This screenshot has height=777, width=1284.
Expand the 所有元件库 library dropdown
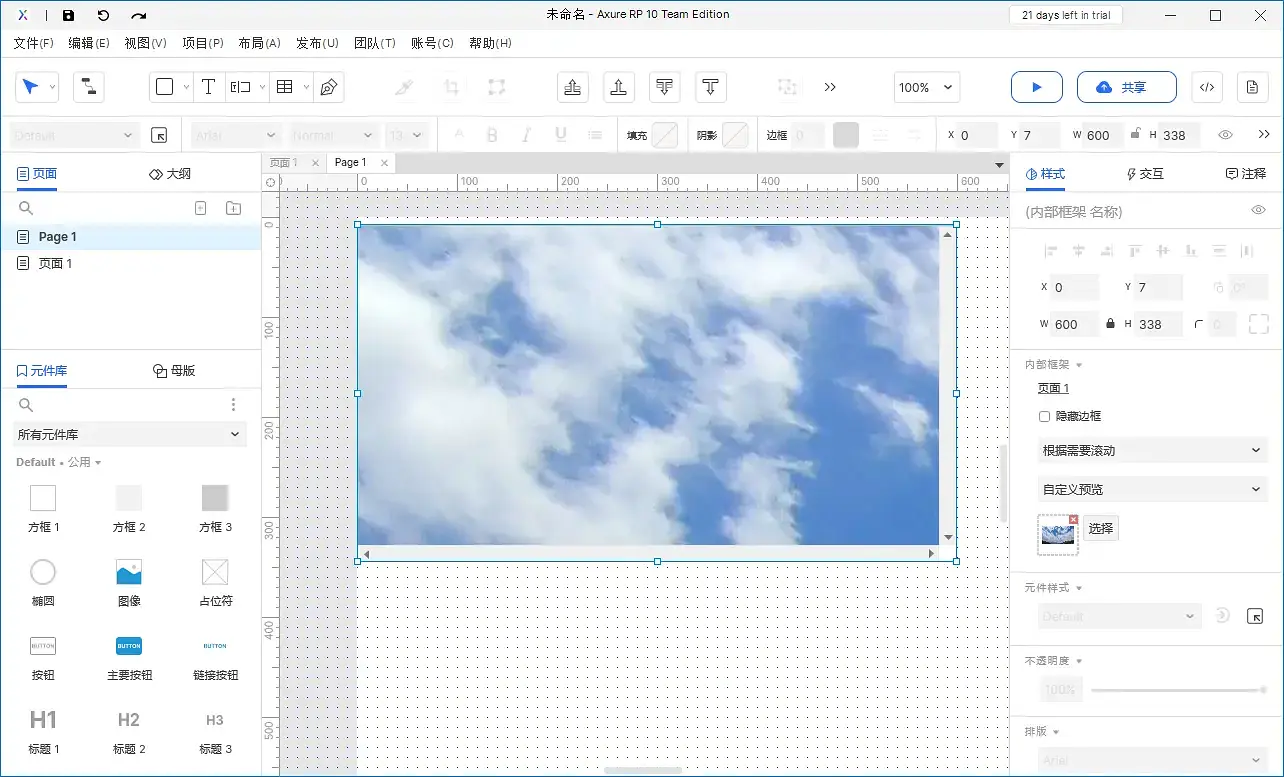[129, 434]
